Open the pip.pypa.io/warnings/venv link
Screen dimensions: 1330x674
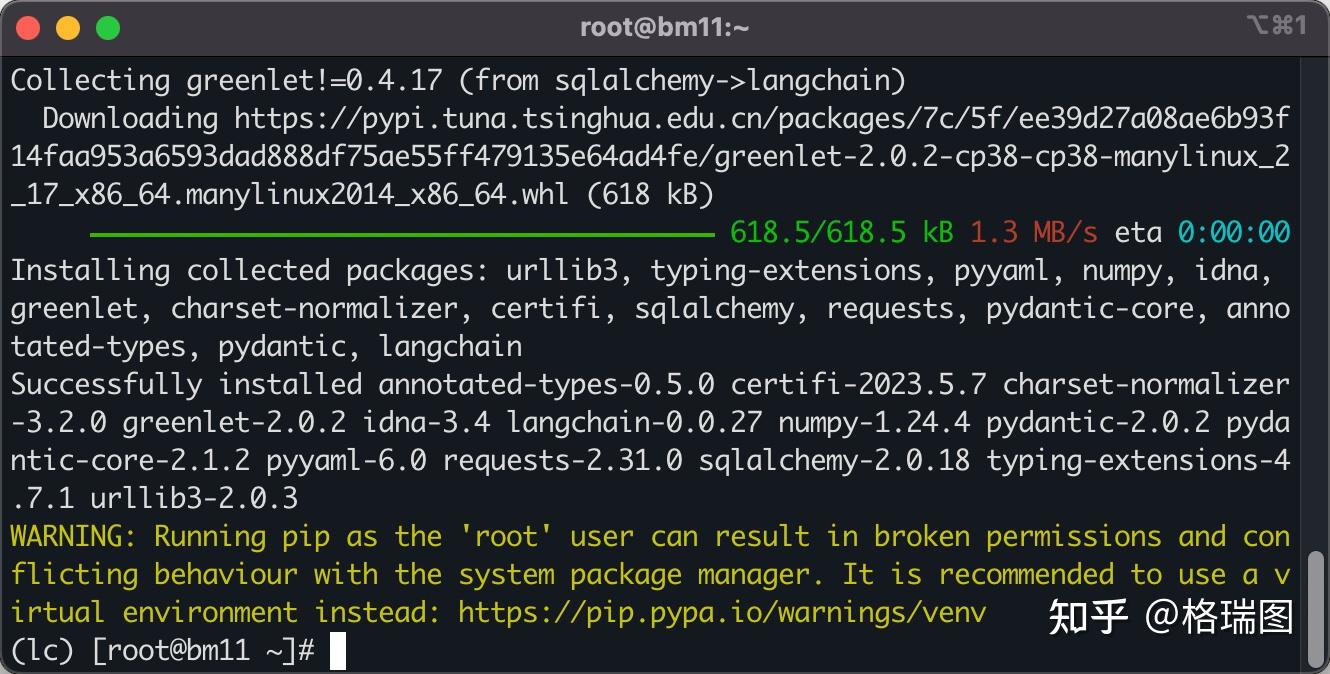pyautogui.click(x=722, y=612)
